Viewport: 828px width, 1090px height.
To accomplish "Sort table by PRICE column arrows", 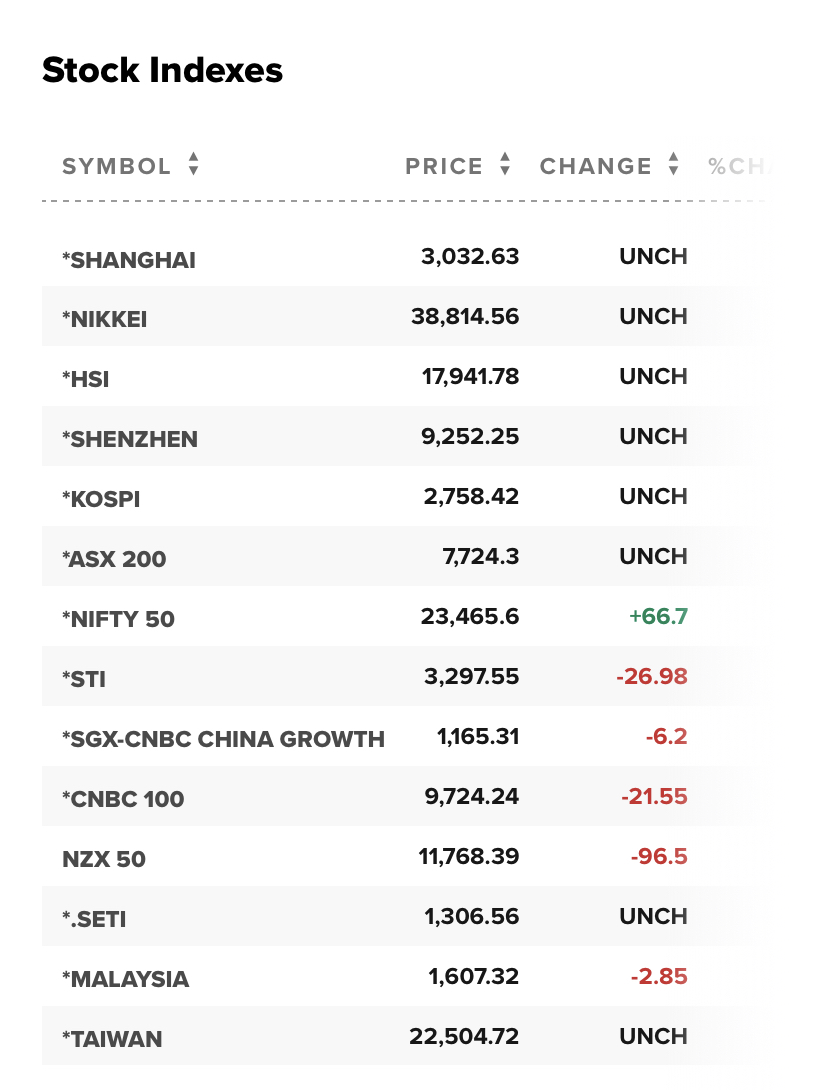I will 505,164.
